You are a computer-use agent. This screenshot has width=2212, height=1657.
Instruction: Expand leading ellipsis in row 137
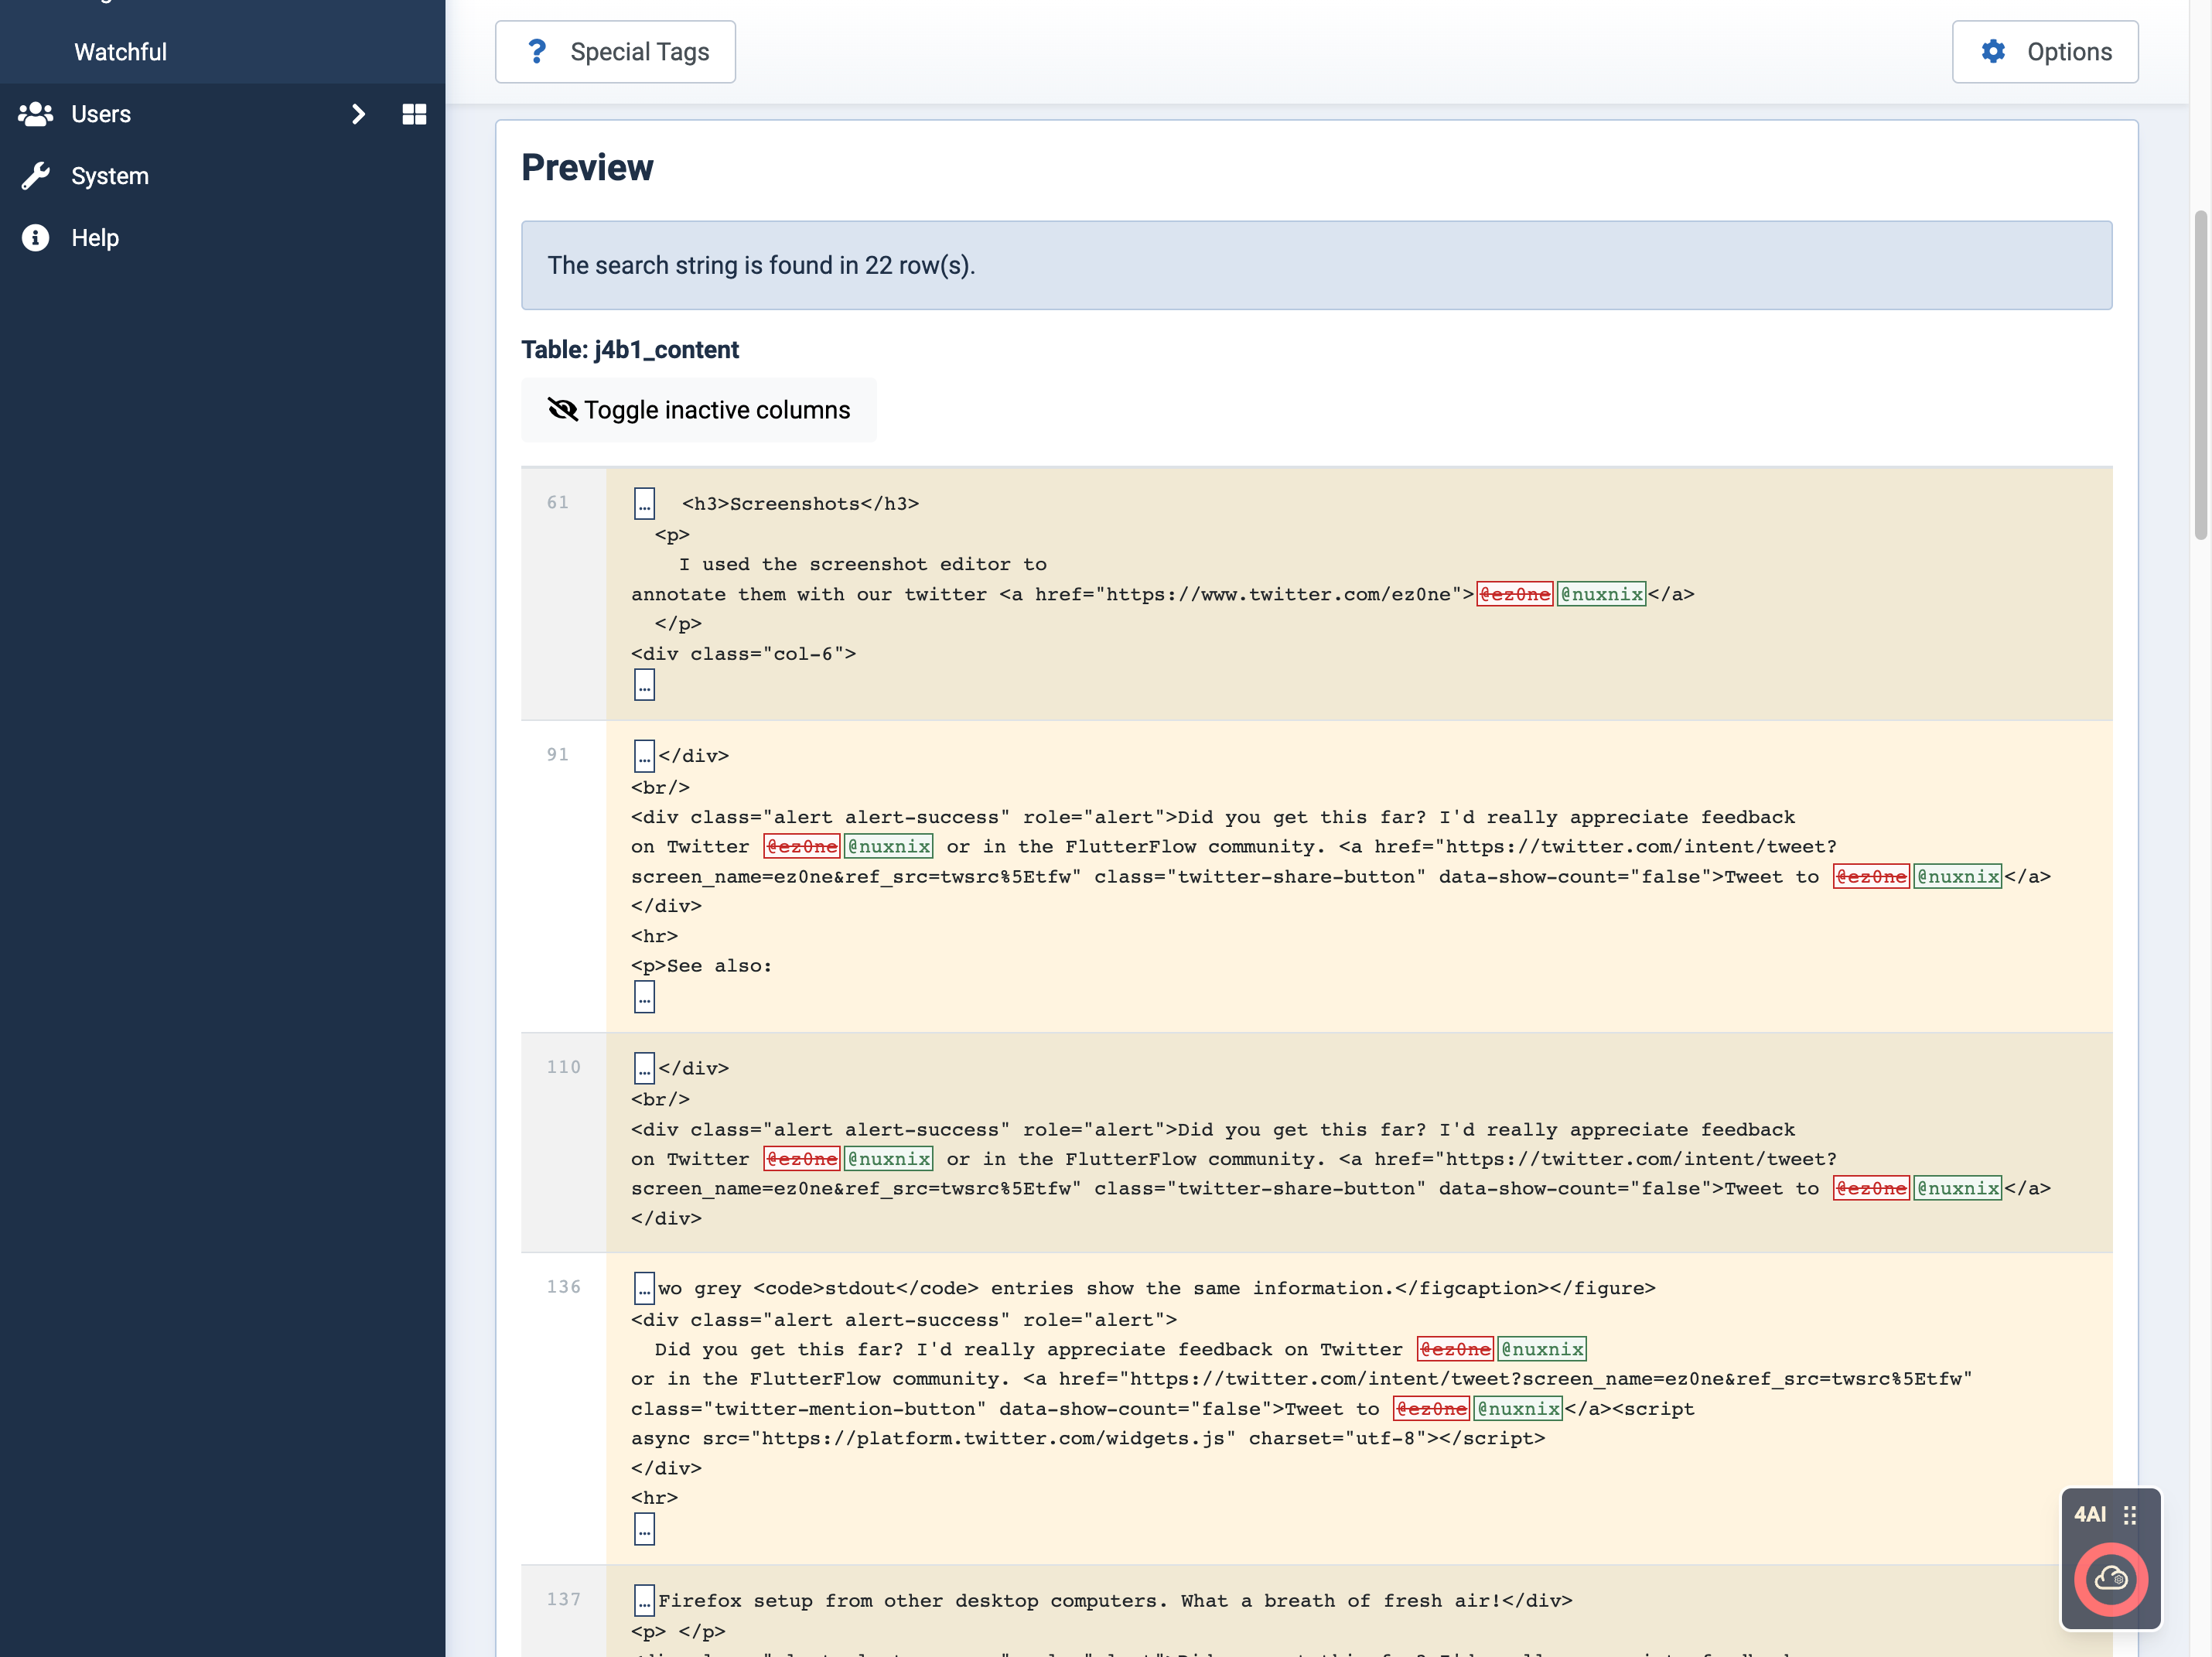pos(644,1600)
